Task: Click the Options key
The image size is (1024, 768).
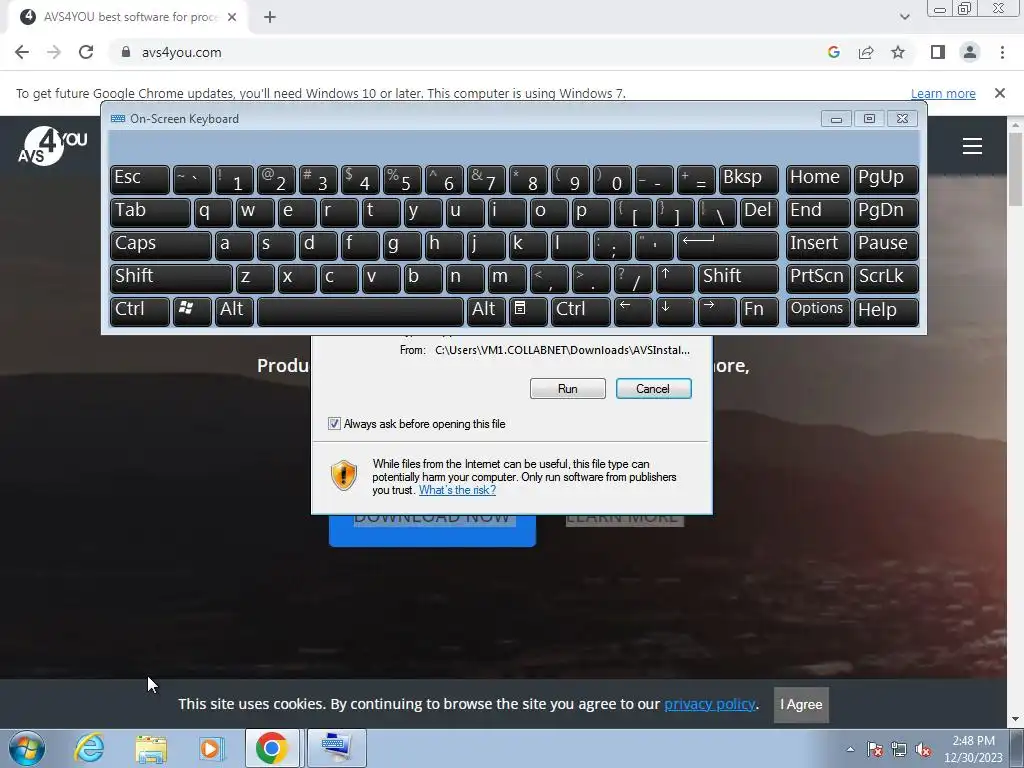Action: tap(817, 312)
